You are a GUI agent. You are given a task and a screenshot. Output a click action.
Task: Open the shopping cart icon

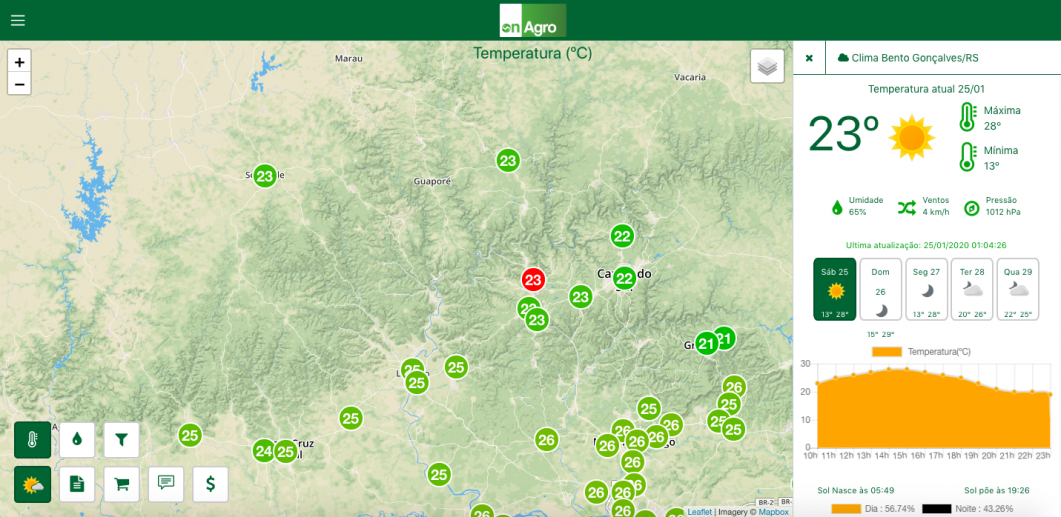(122, 484)
